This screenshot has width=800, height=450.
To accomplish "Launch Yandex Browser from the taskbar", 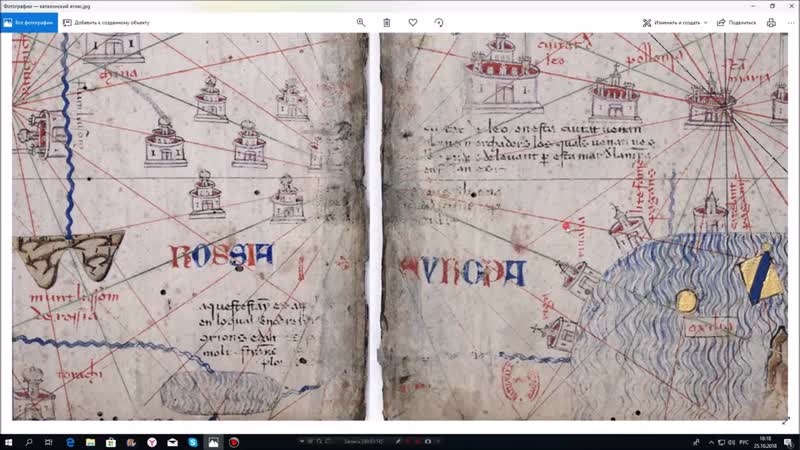I will [152, 442].
